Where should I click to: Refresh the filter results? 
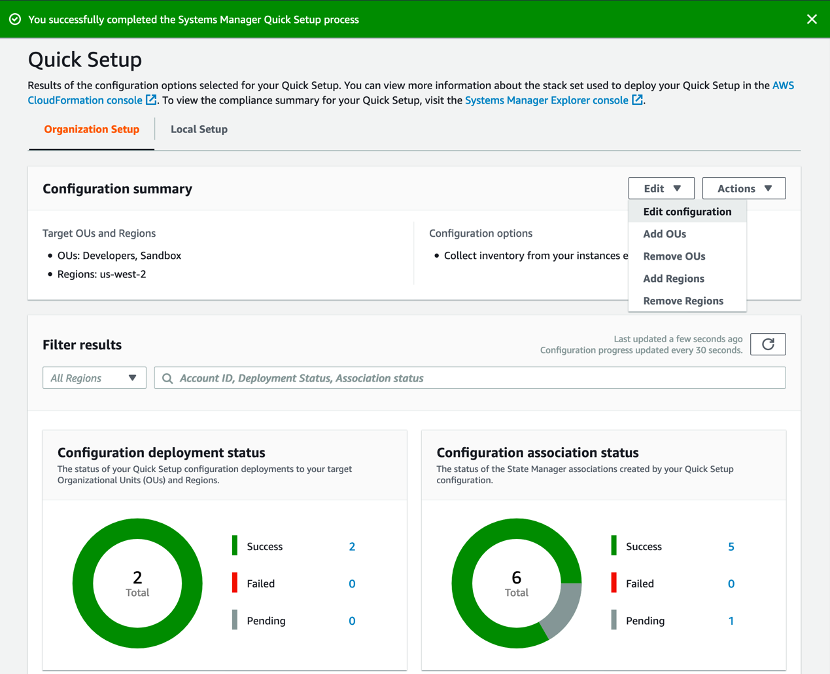(x=767, y=344)
